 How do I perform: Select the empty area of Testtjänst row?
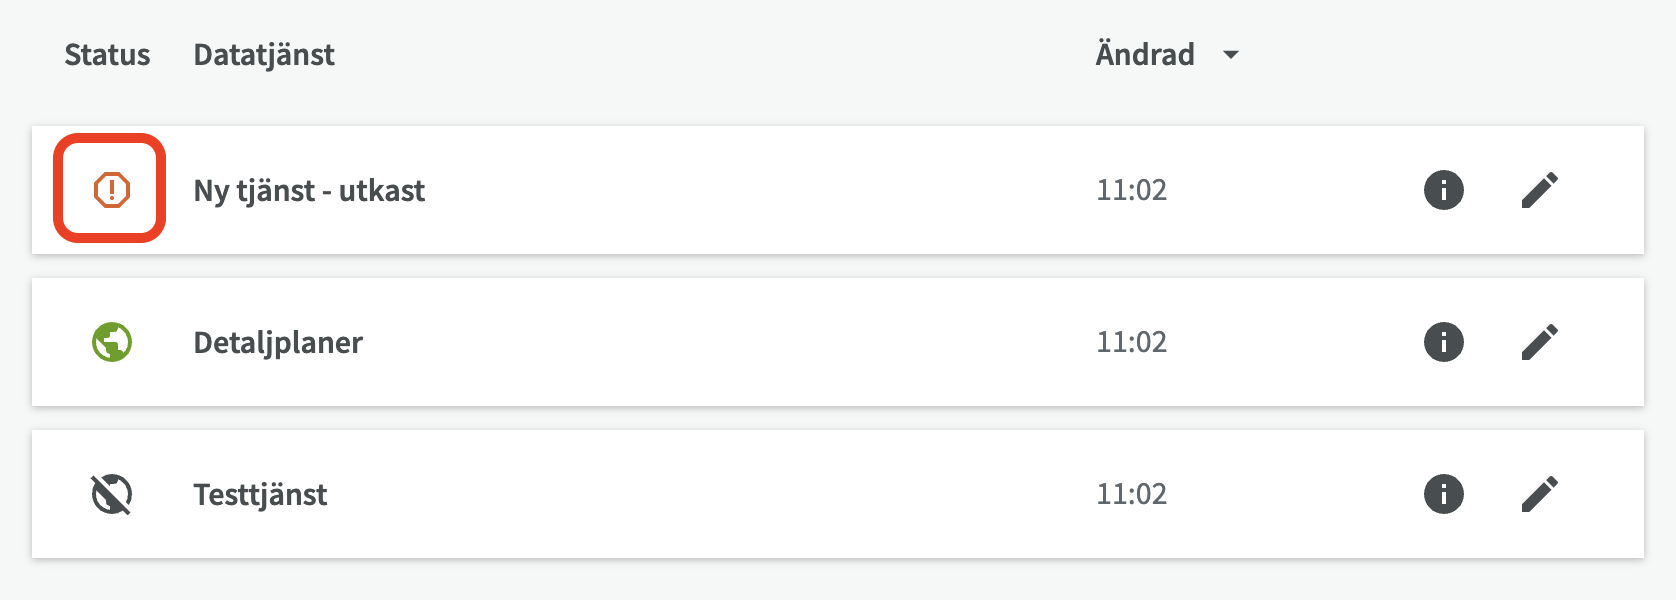click(700, 494)
